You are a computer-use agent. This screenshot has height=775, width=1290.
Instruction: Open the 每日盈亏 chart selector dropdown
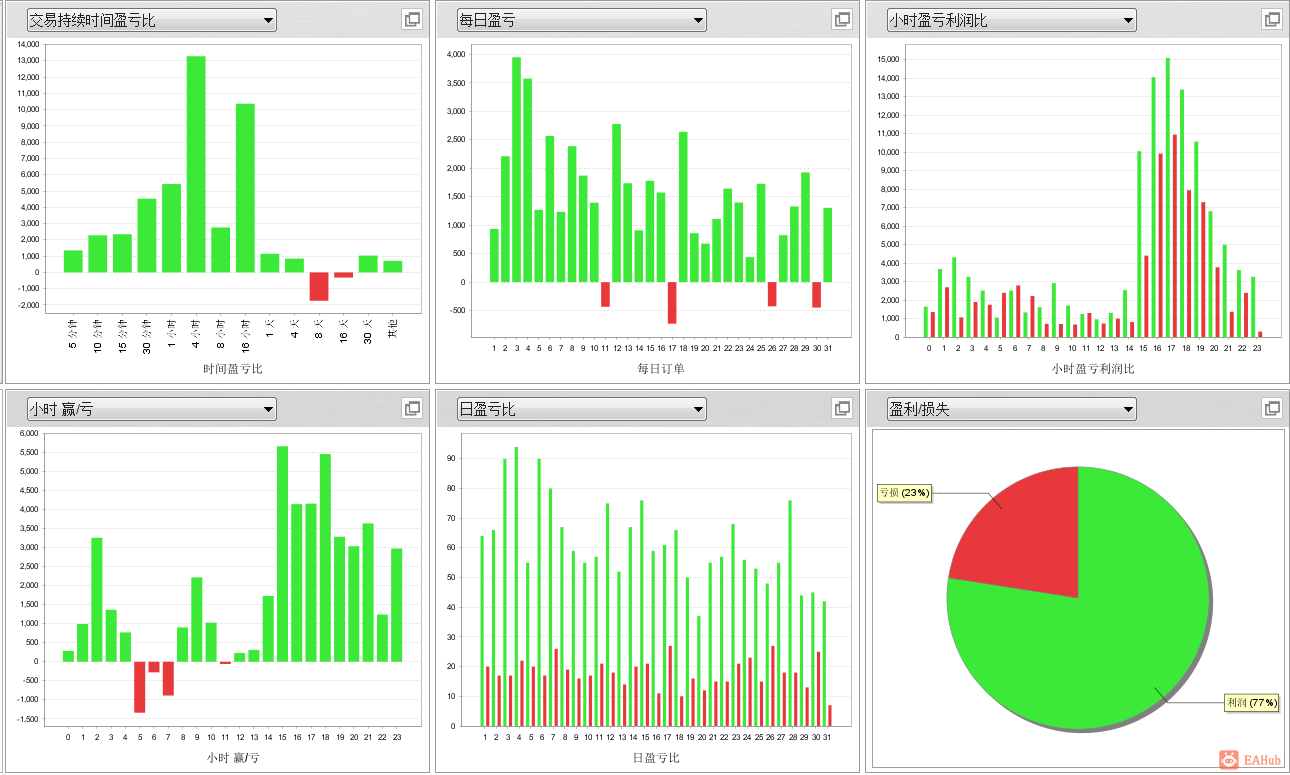(581, 20)
